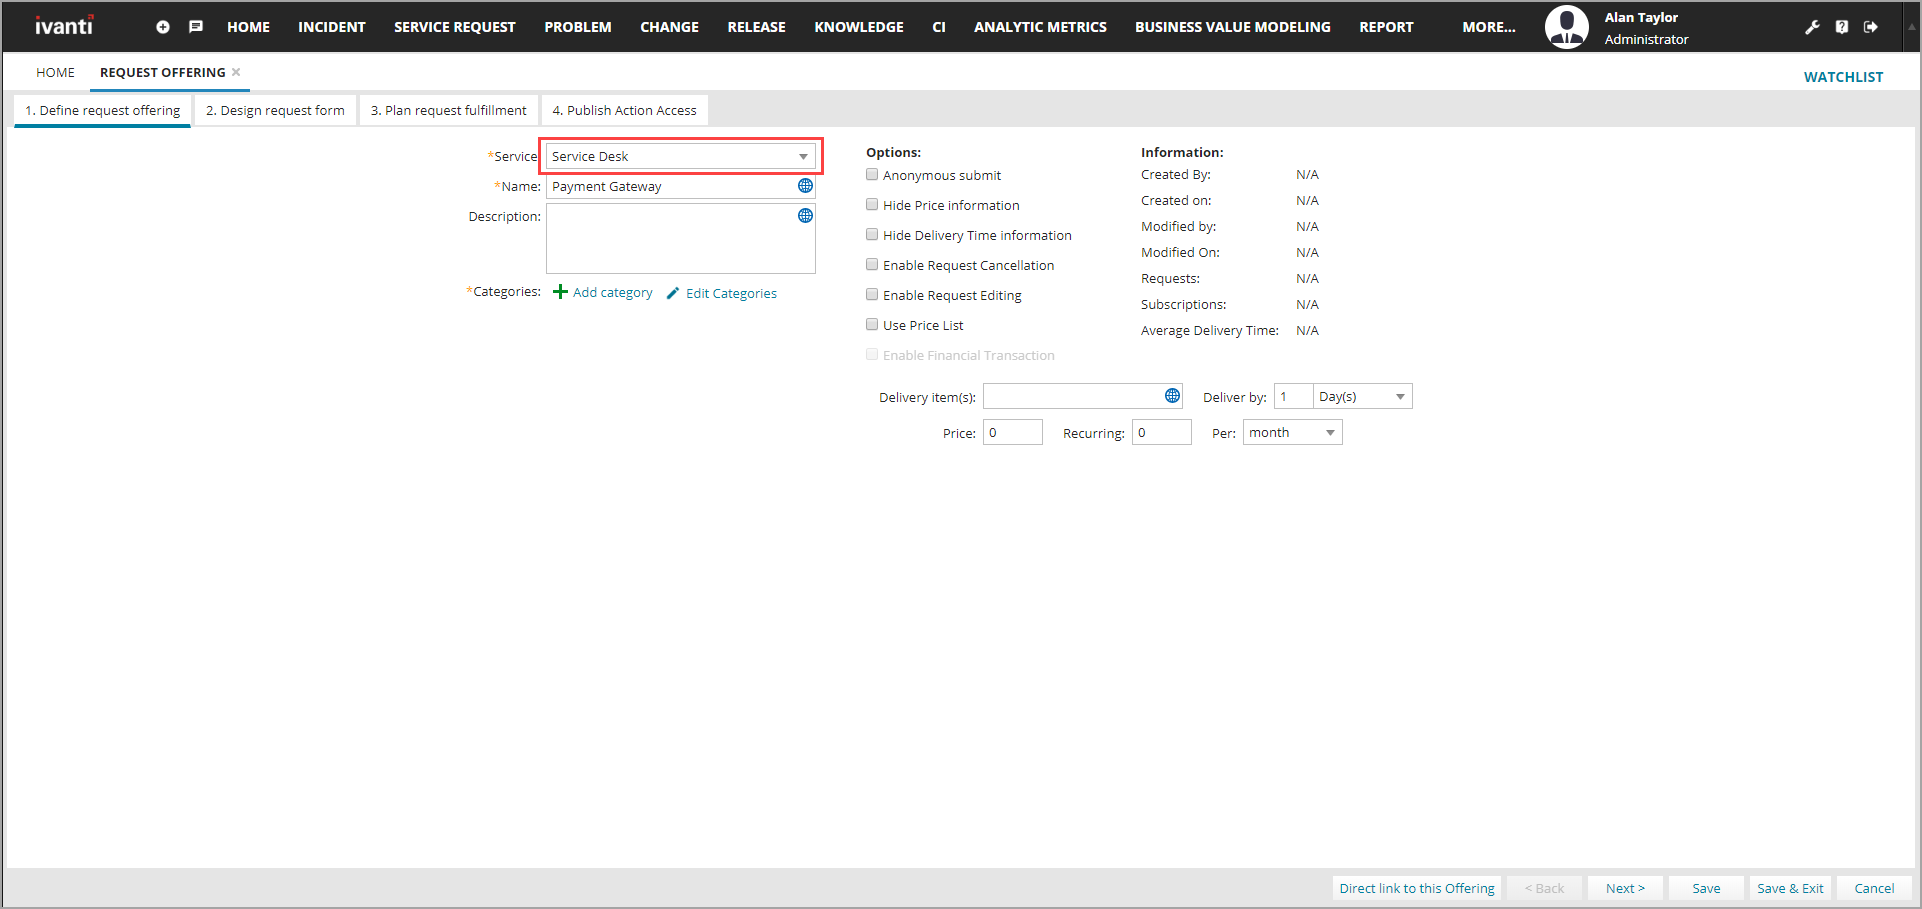Switch to Design request form tab
Viewport: 1922px width, 909px height.
(275, 111)
